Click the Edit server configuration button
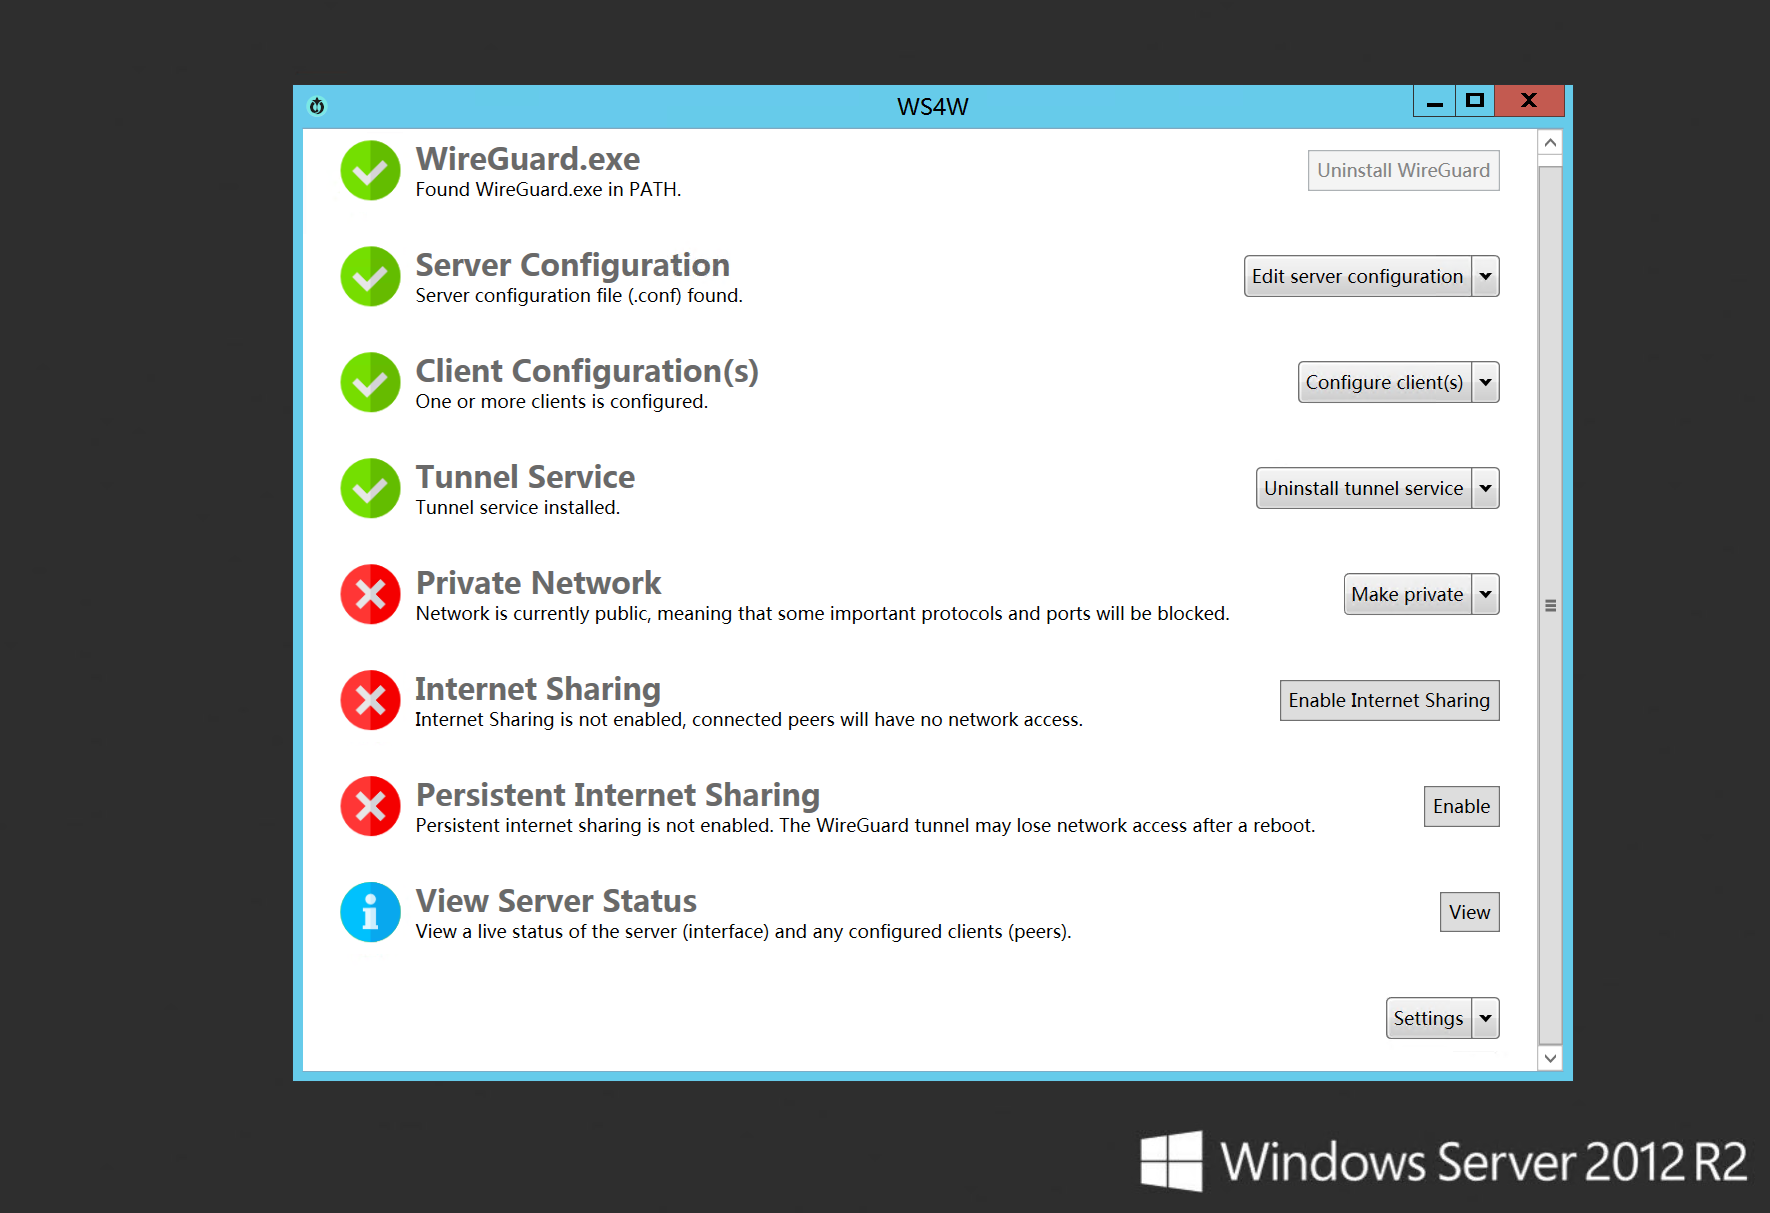Image resolution: width=1770 pixels, height=1213 pixels. [1357, 277]
